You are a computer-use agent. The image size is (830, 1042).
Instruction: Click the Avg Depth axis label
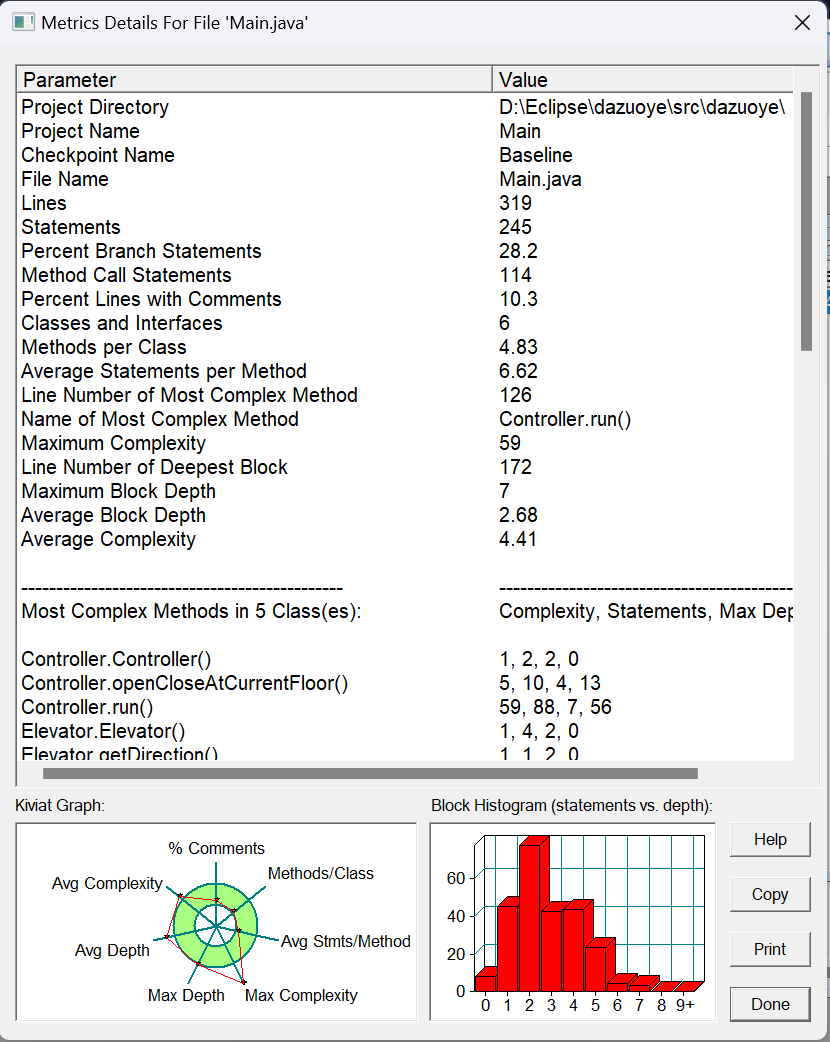(x=112, y=950)
